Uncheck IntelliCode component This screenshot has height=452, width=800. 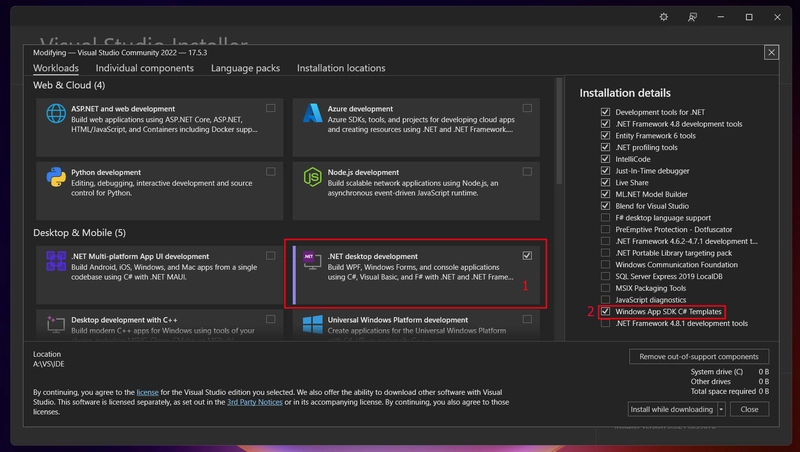point(605,159)
